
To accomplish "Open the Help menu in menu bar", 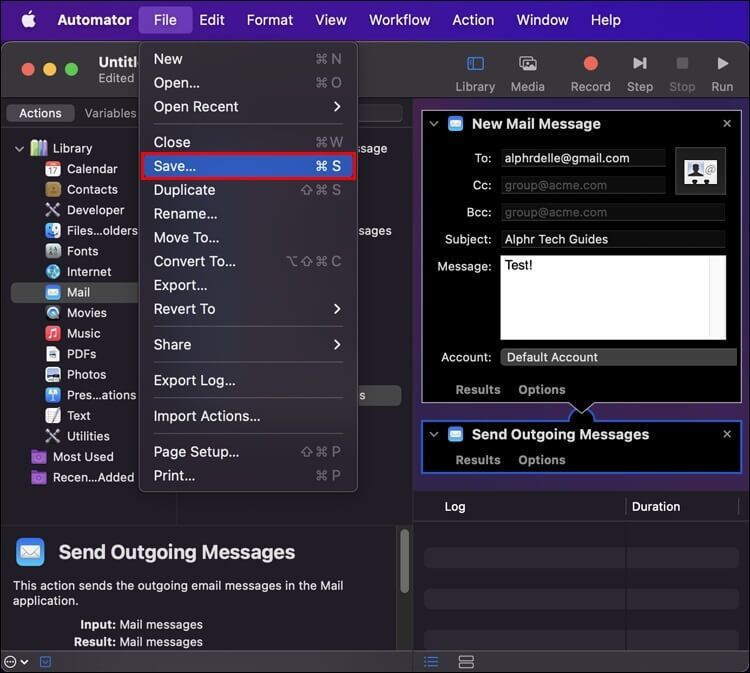I will [606, 20].
